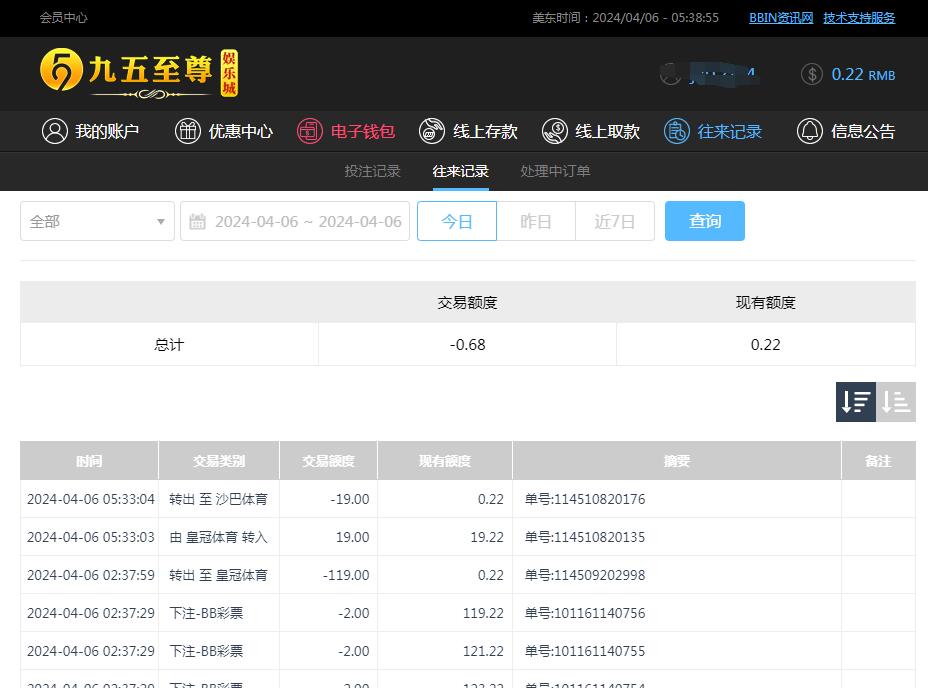
Task: Sort records in ascending order
Action: coord(896,402)
